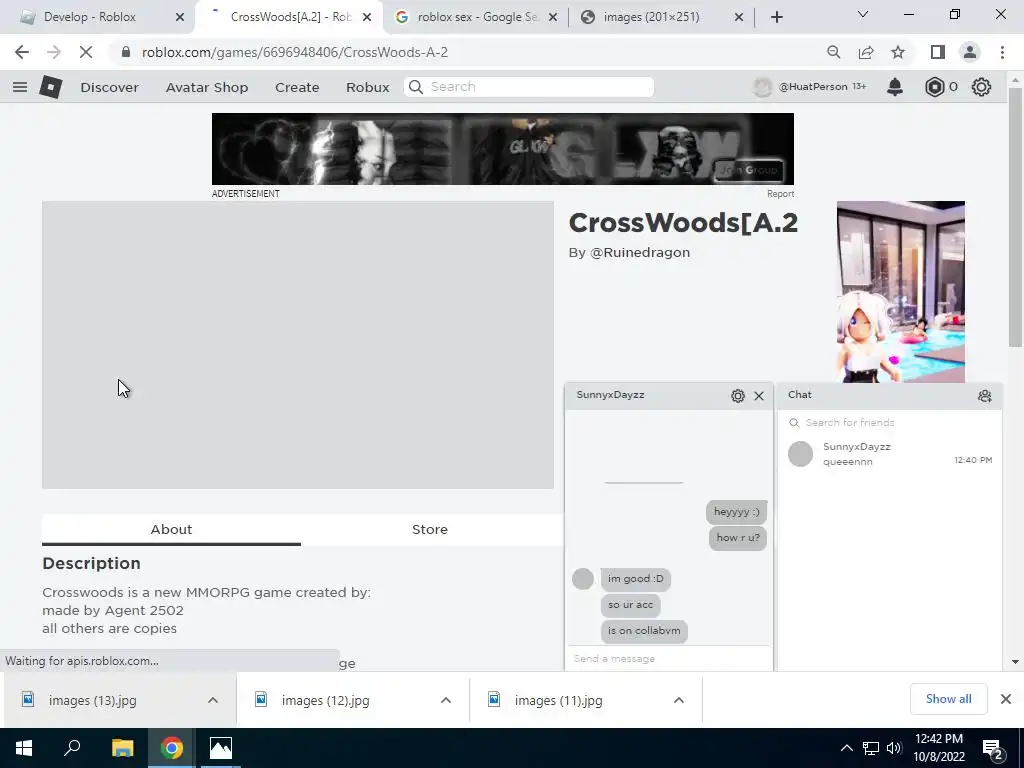Image resolution: width=1024 pixels, height=768 pixels.
Task: Close the roblox Google search tab
Action: (552, 18)
